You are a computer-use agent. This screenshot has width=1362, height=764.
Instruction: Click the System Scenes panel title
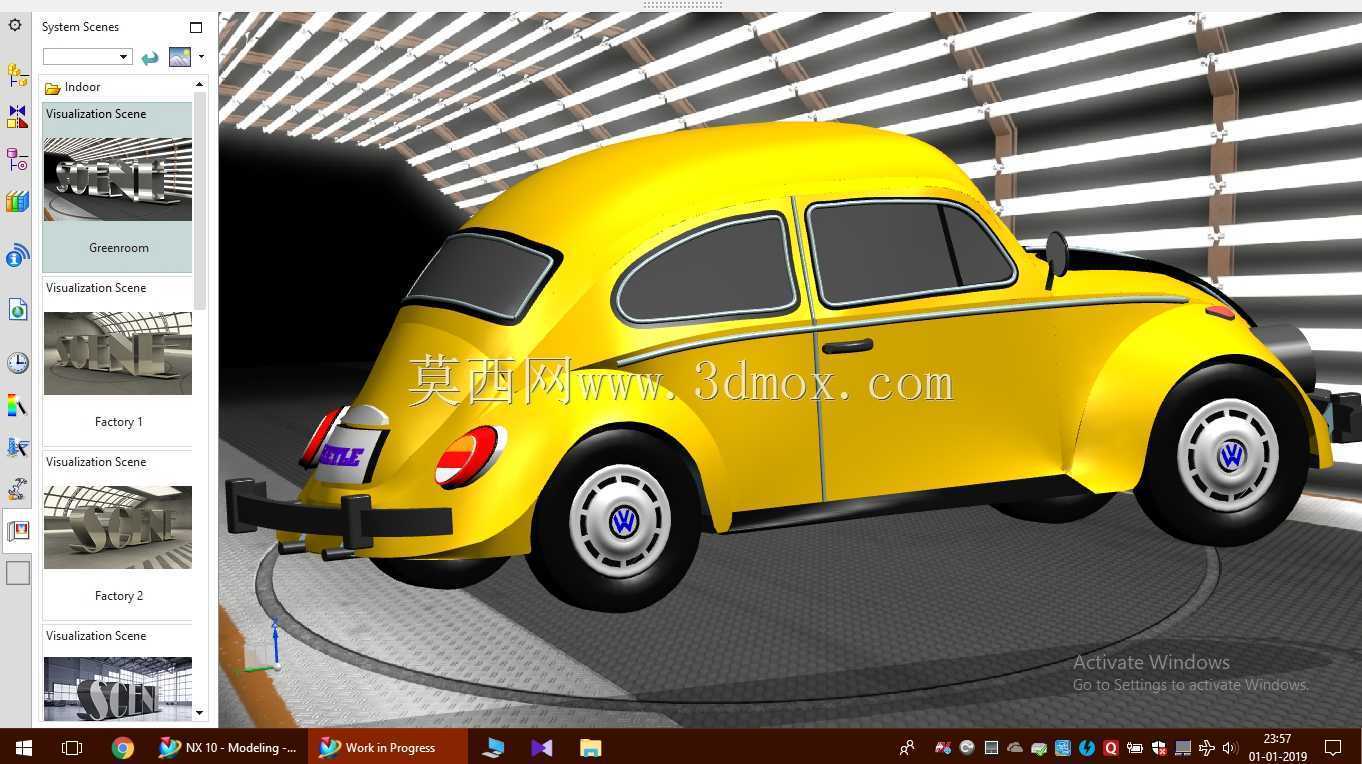[80, 27]
